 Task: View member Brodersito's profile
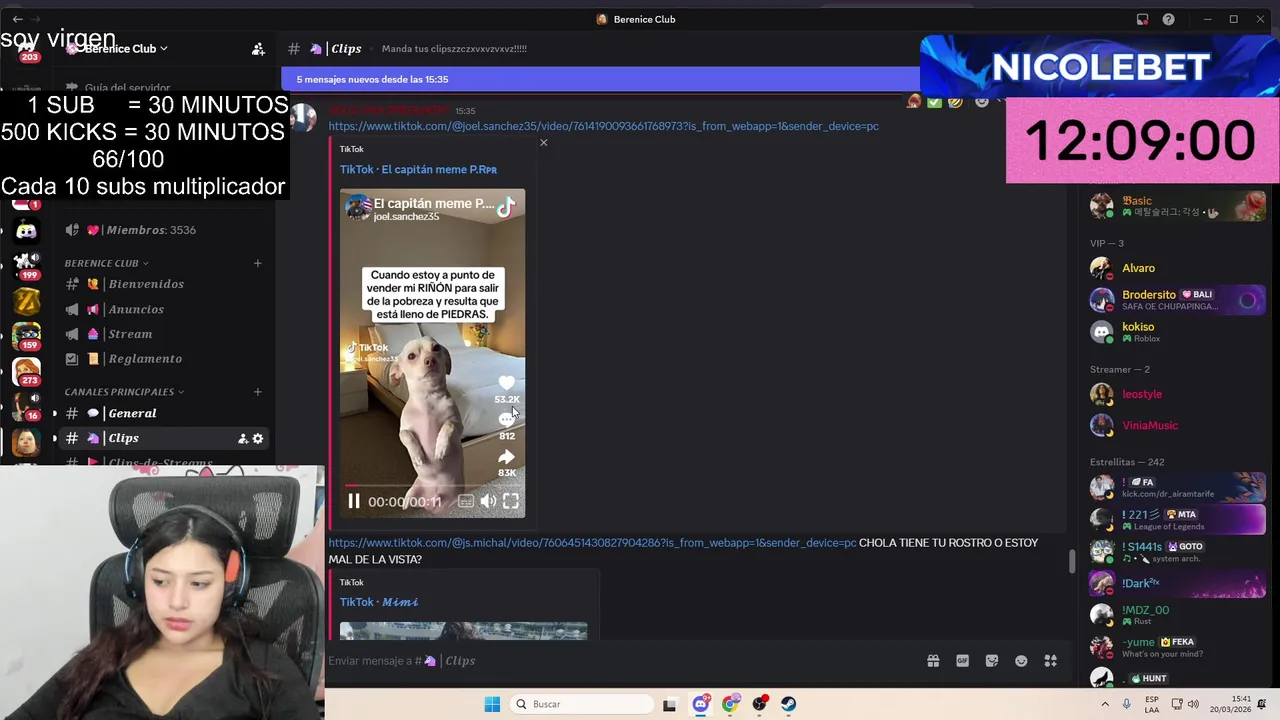(x=1175, y=300)
